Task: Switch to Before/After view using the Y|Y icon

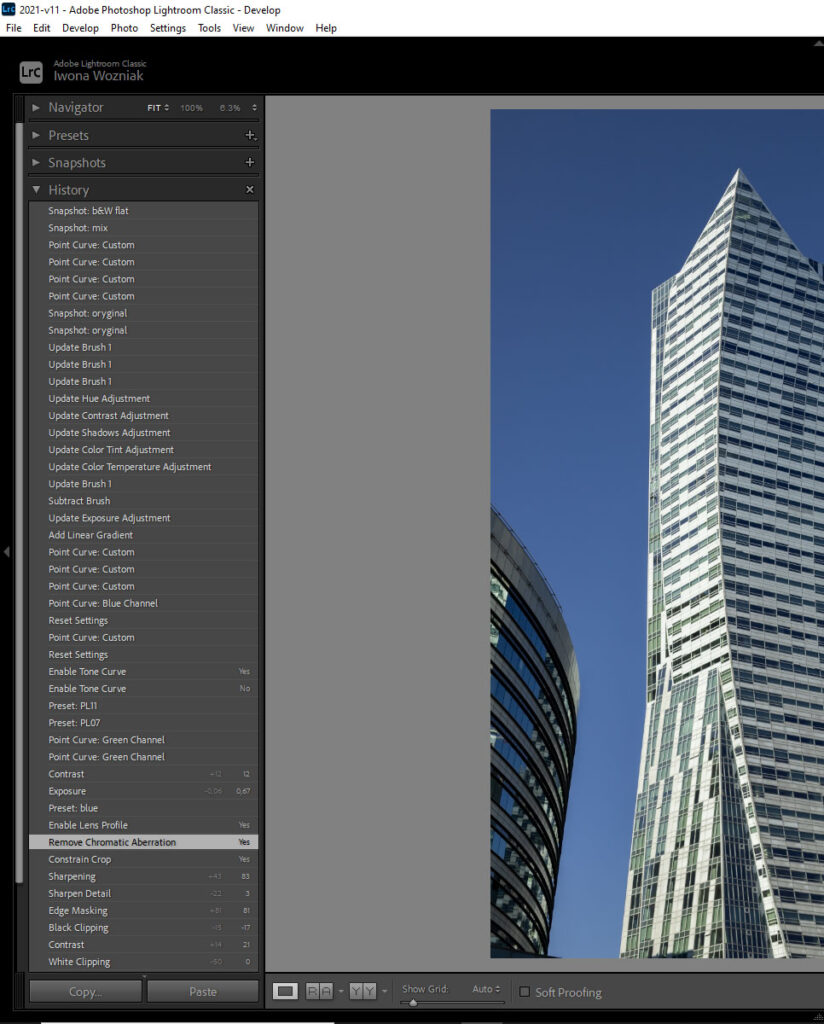Action: tap(362, 990)
